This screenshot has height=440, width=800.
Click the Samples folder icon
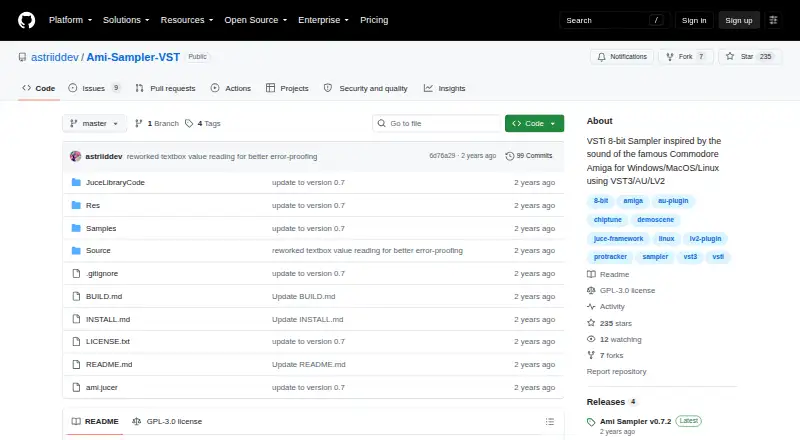[76, 228]
